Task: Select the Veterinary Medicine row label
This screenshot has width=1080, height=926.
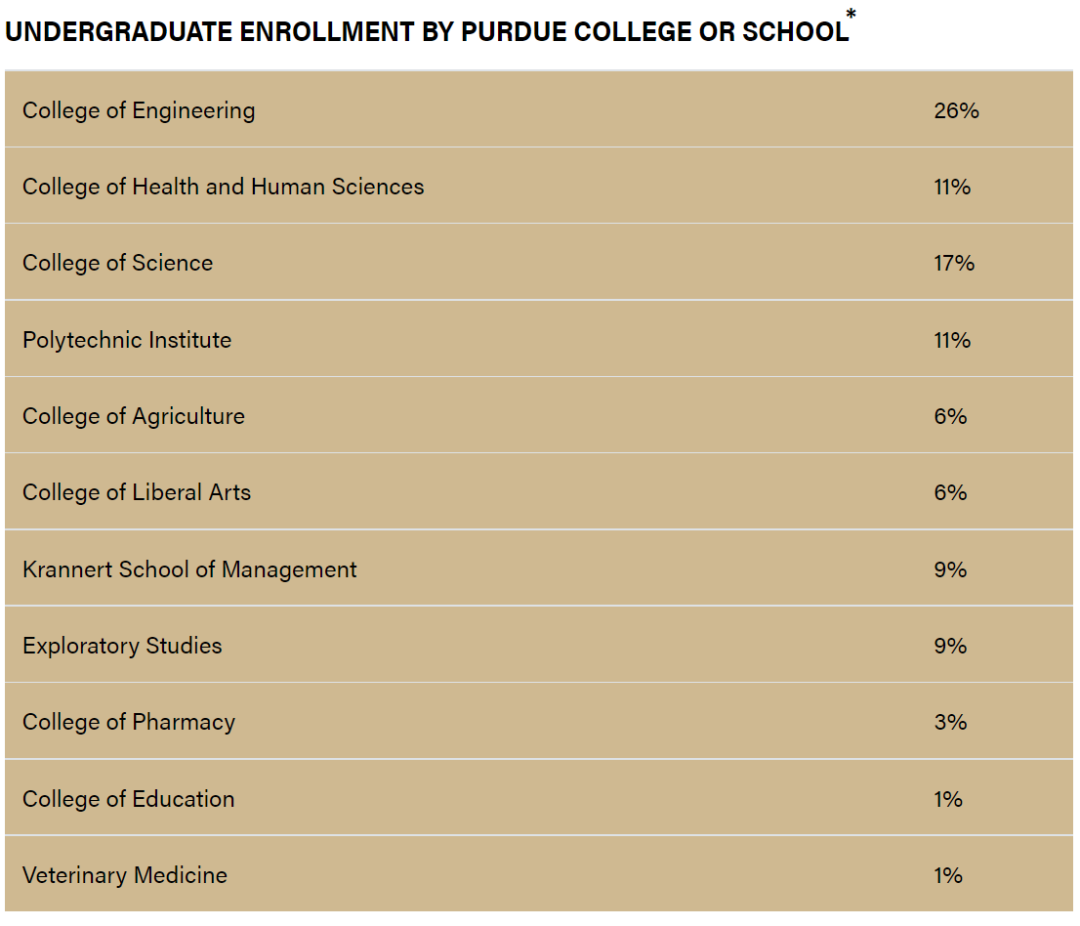Action: (x=125, y=875)
